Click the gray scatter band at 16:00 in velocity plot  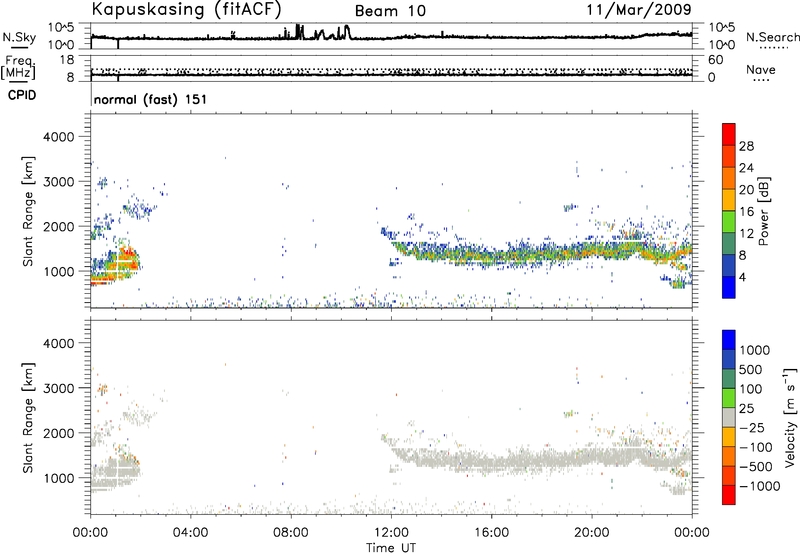point(491,461)
